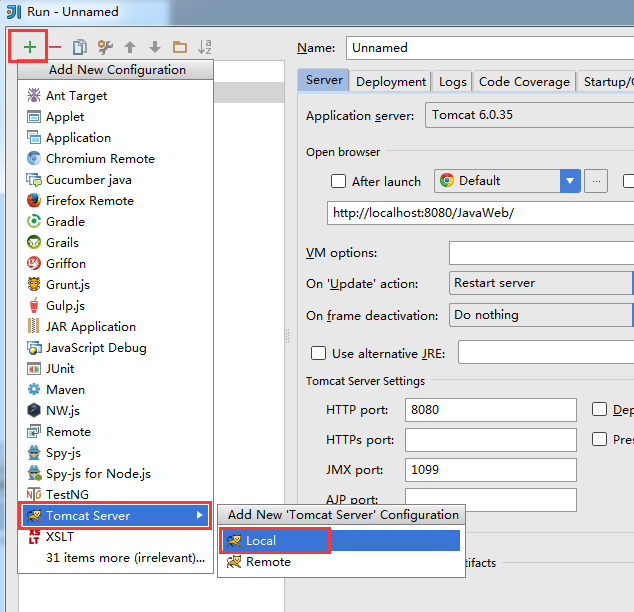Viewport: 634px width, 612px height.
Task: Enable the After launch checkbox
Action: 339,182
